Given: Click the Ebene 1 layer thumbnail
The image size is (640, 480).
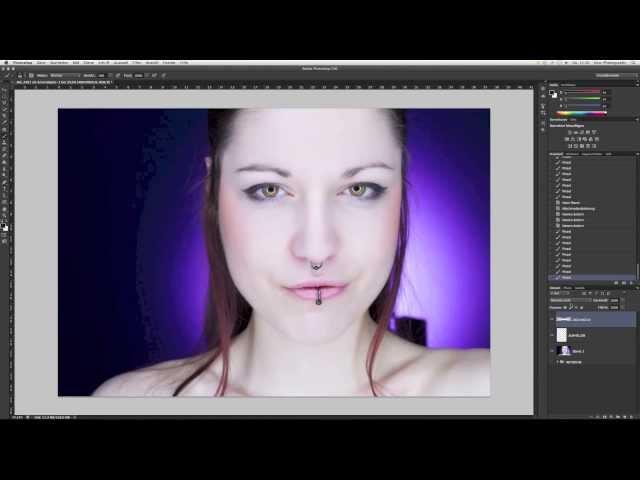Looking at the screenshot, I should click(x=562, y=351).
